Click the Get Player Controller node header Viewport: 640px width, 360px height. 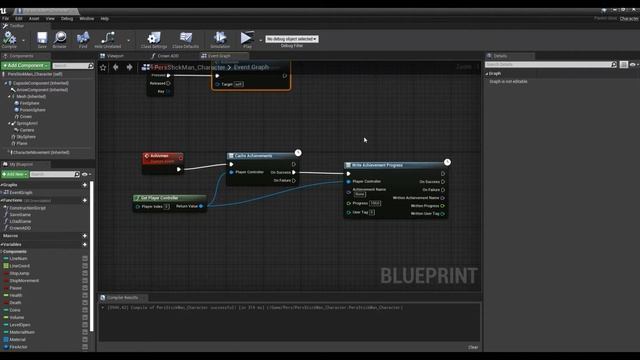click(x=169, y=198)
